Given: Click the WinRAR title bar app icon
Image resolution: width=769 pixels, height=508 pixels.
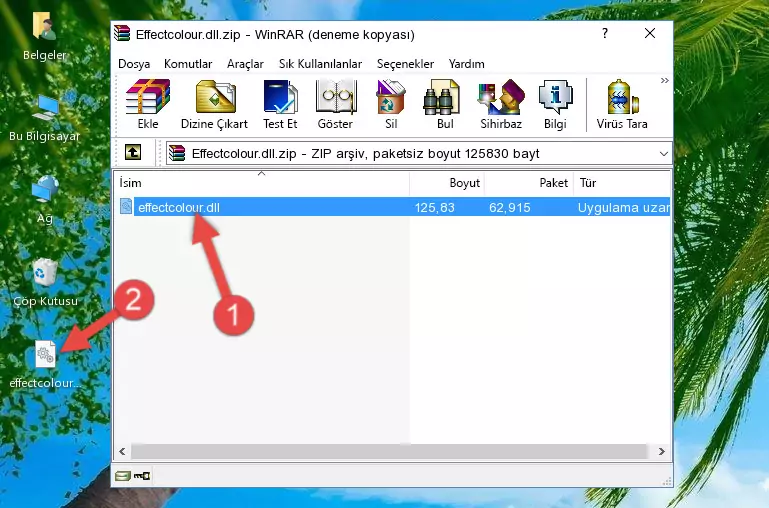Looking at the screenshot, I should (x=122, y=34).
